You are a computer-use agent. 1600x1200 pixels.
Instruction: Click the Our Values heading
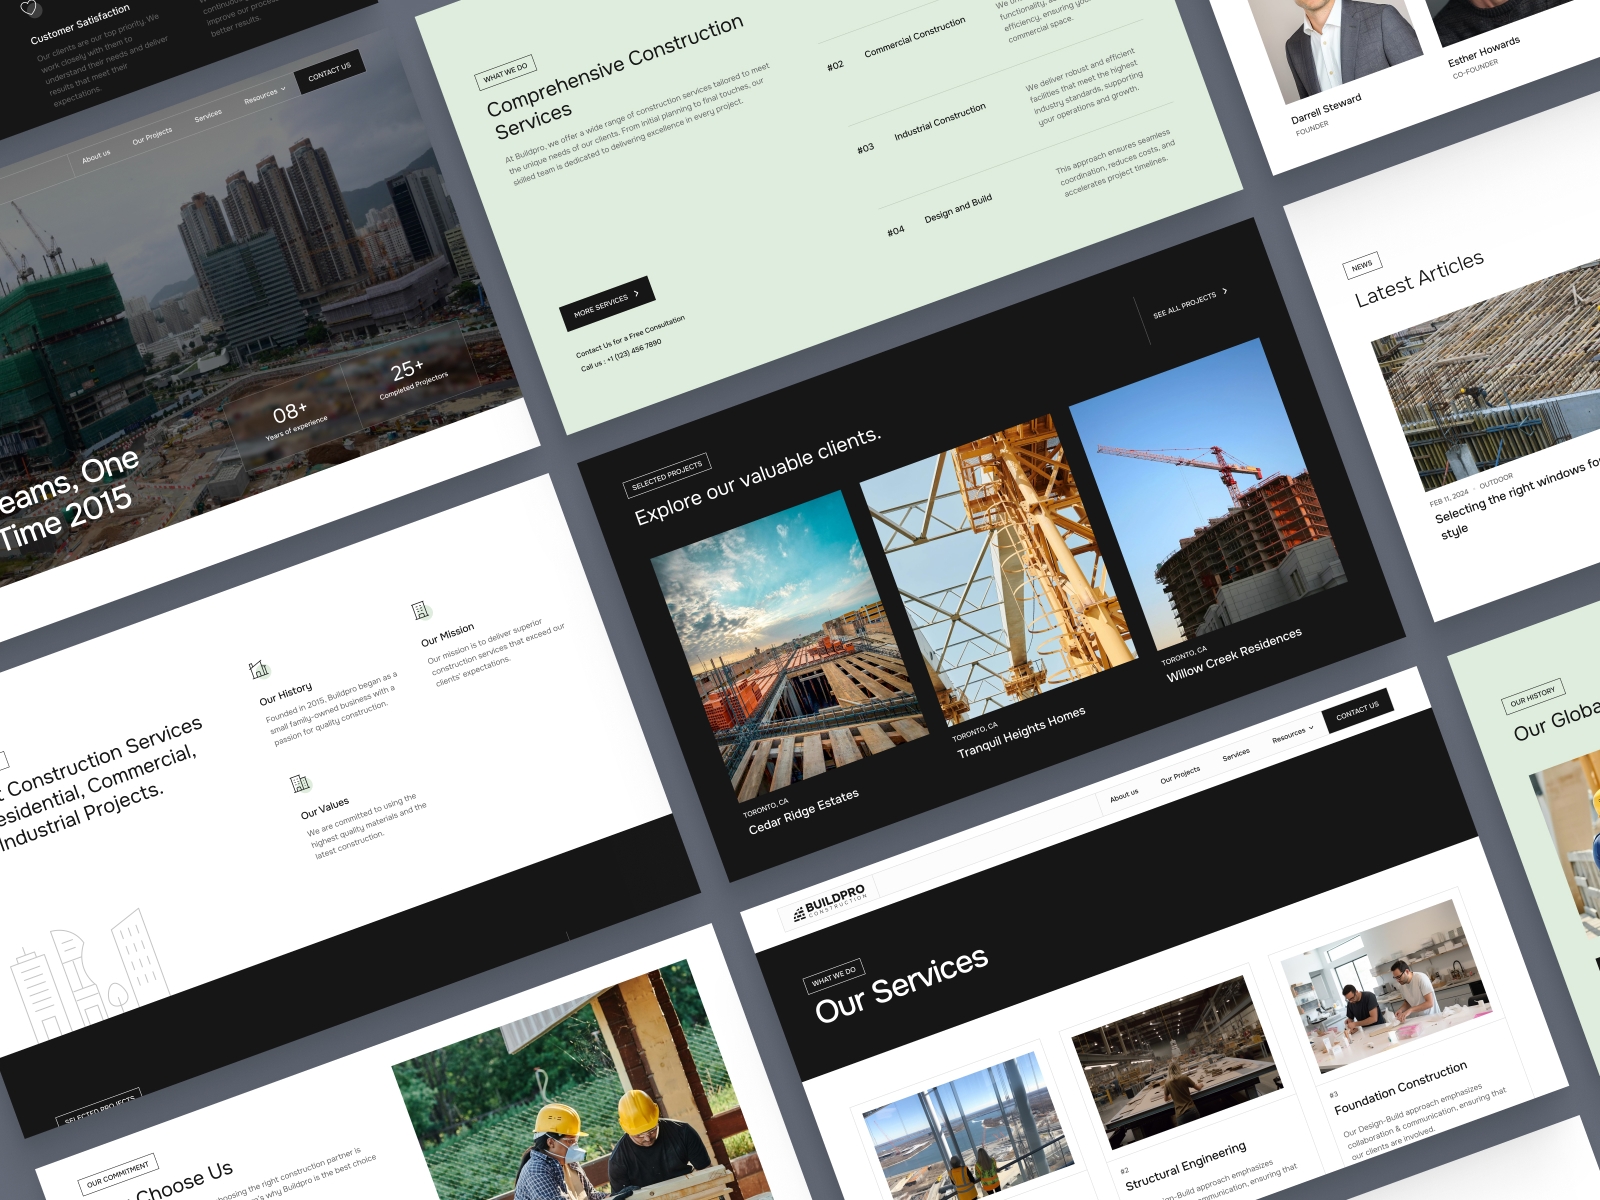tap(325, 807)
